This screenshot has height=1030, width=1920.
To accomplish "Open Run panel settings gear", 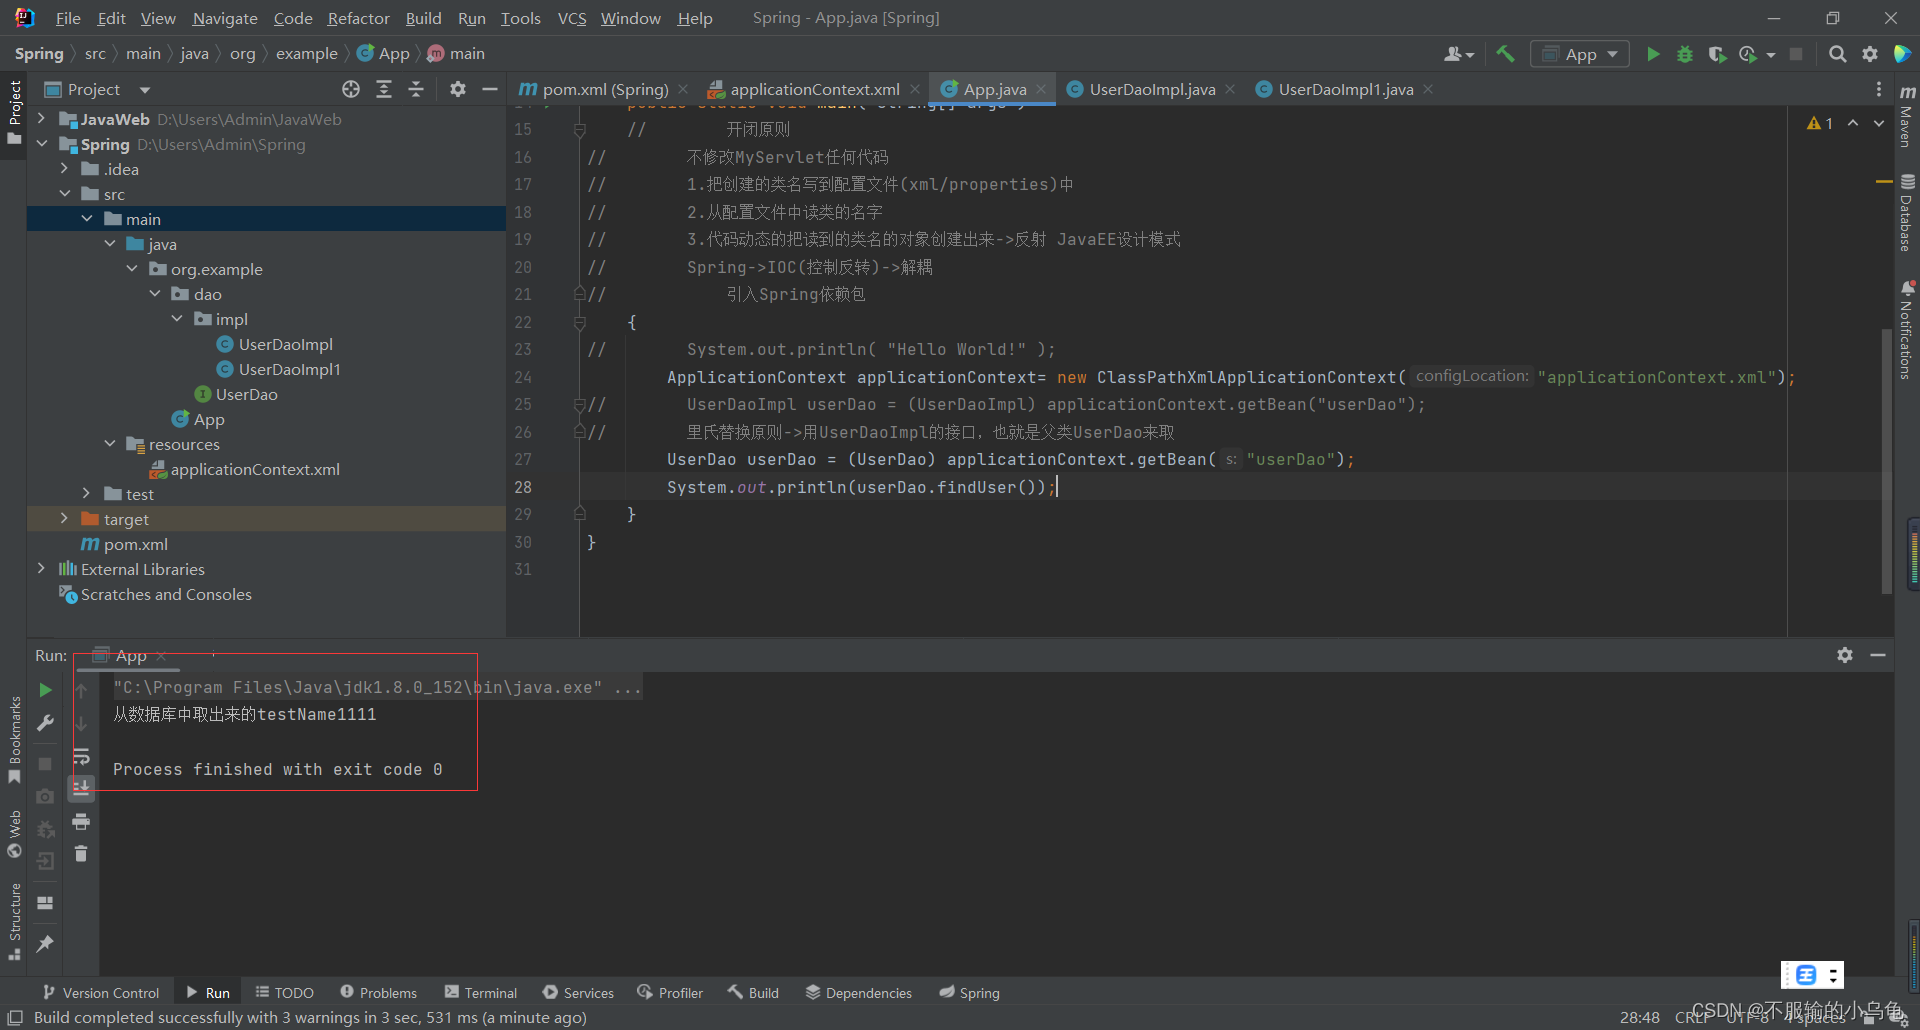I will click(1845, 655).
